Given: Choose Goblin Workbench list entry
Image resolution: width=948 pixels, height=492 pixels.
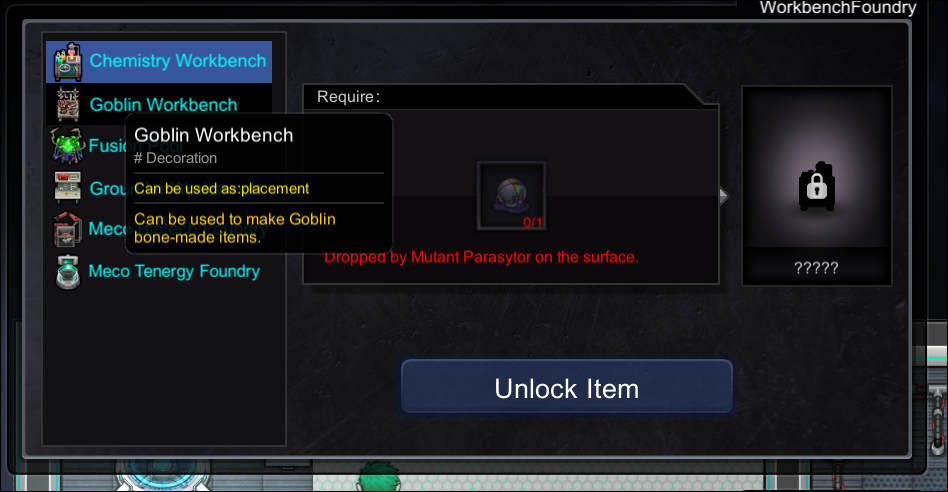Looking at the screenshot, I should (x=159, y=104).
